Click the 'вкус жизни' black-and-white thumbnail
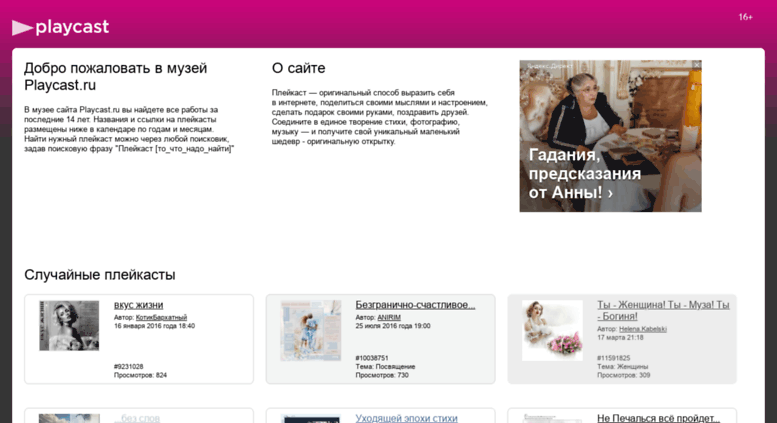This screenshot has width=777, height=423. [x=69, y=325]
